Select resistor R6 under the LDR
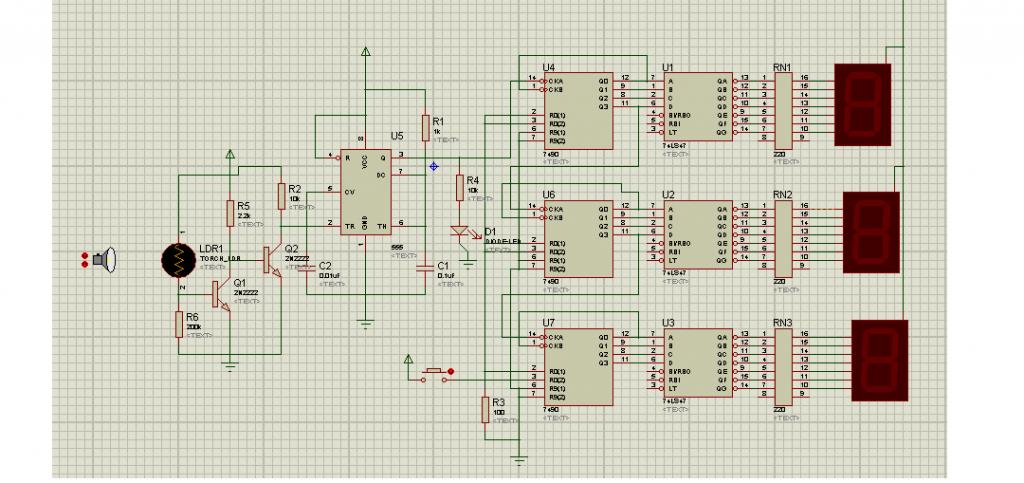The image size is (1024, 483). pyautogui.click(x=179, y=324)
